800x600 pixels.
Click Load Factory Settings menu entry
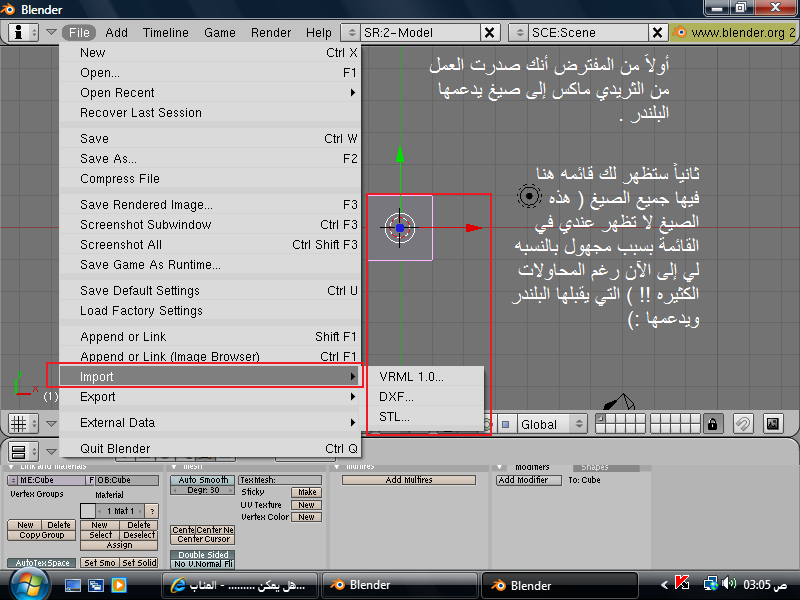(x=211, y=311)
